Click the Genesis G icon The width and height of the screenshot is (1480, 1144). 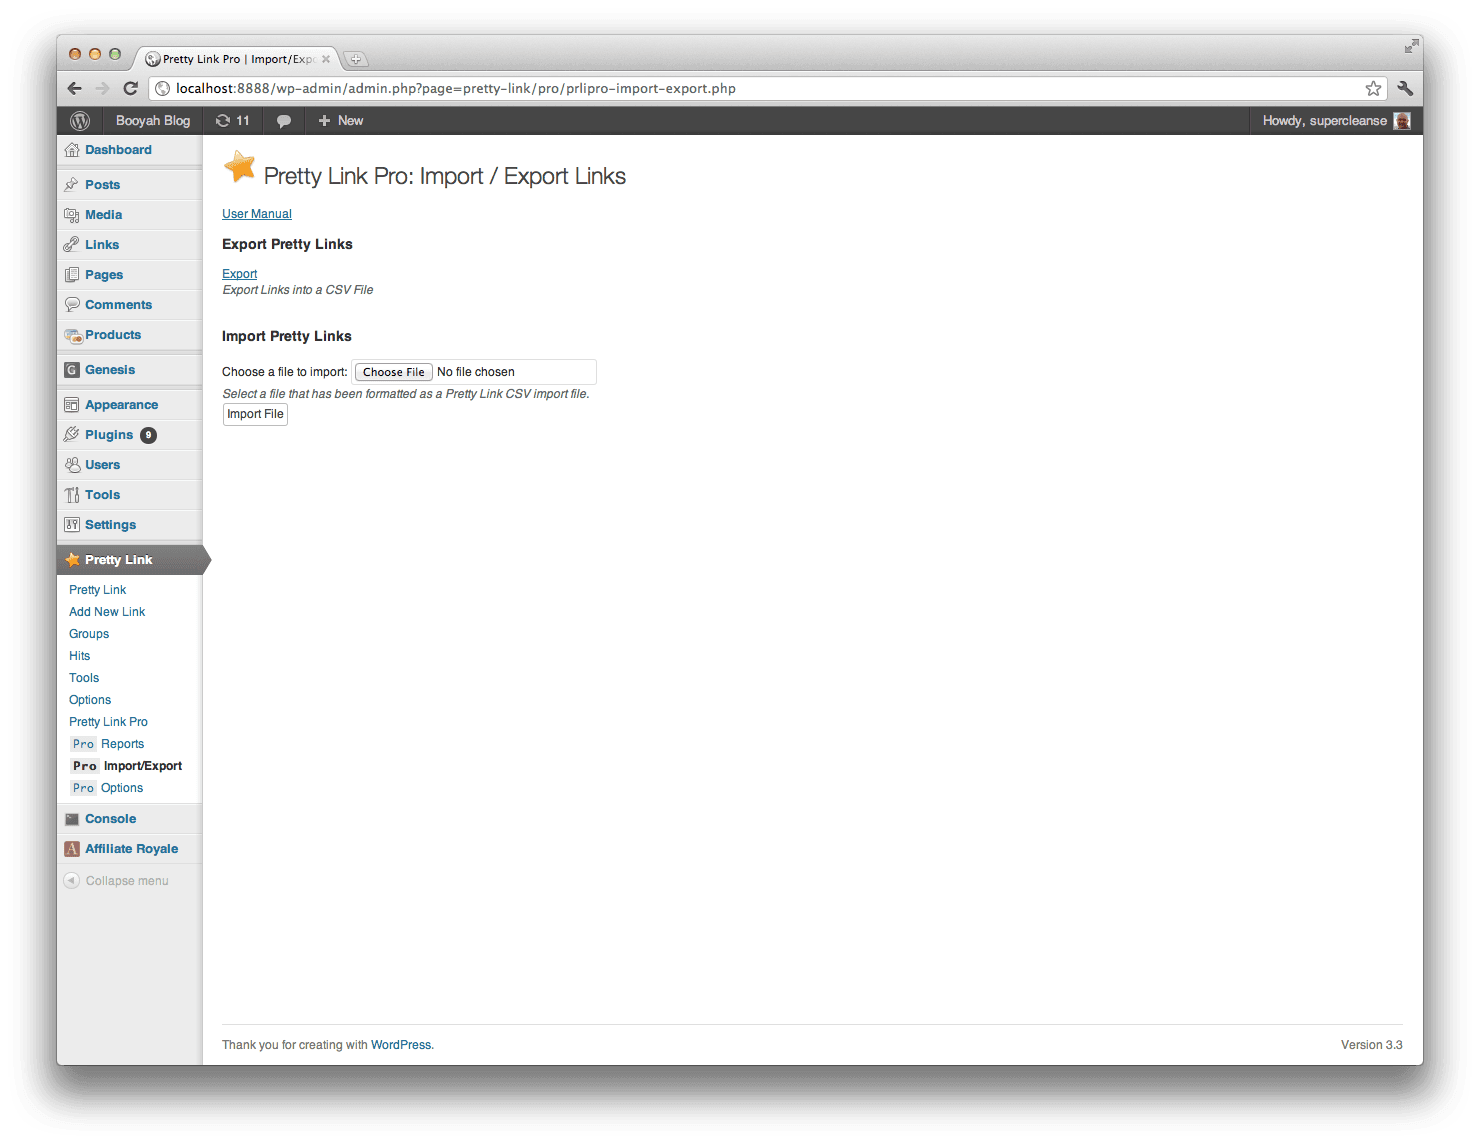tap(72, 370)
